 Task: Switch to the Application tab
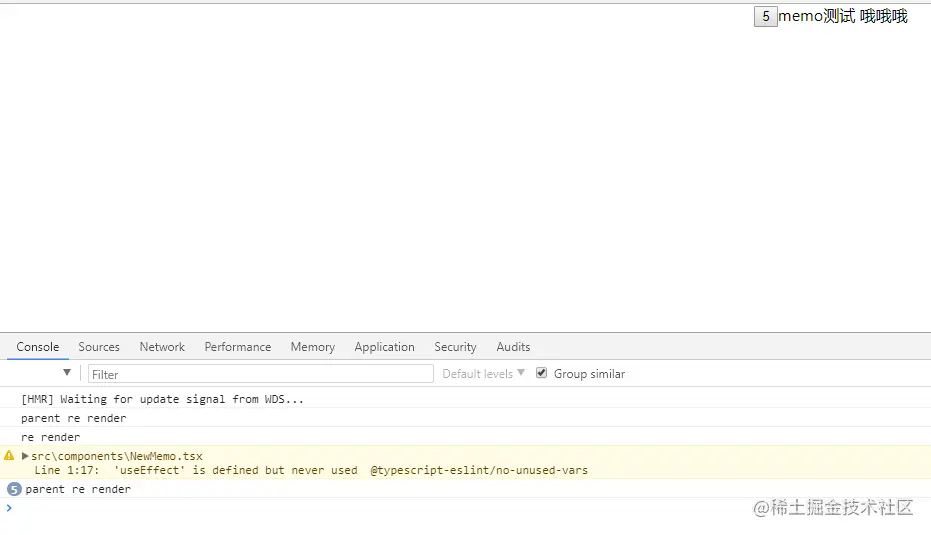(x=384, y=347)
